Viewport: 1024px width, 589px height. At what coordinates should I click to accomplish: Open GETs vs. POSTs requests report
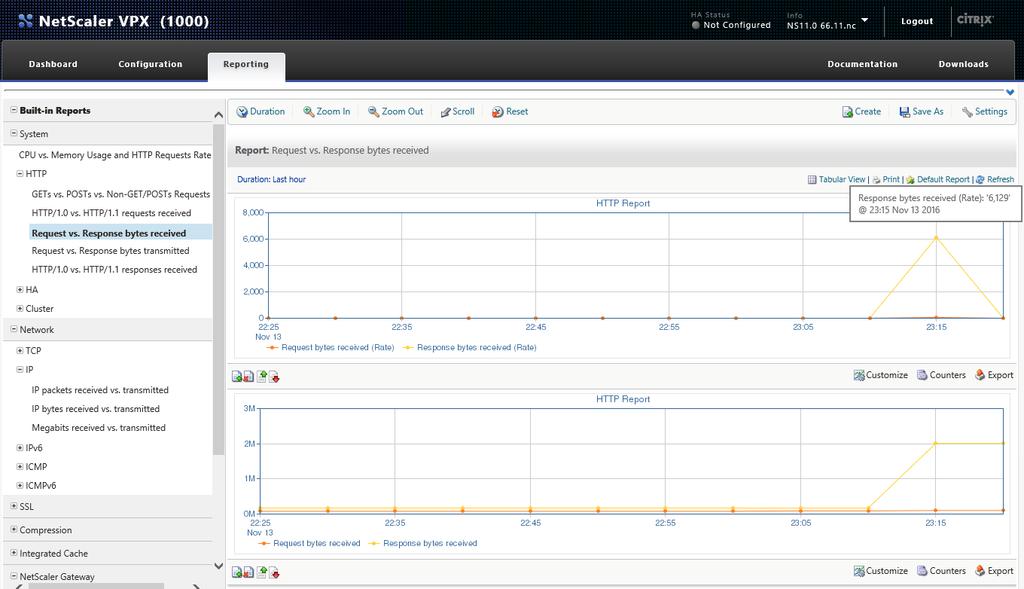121,194
